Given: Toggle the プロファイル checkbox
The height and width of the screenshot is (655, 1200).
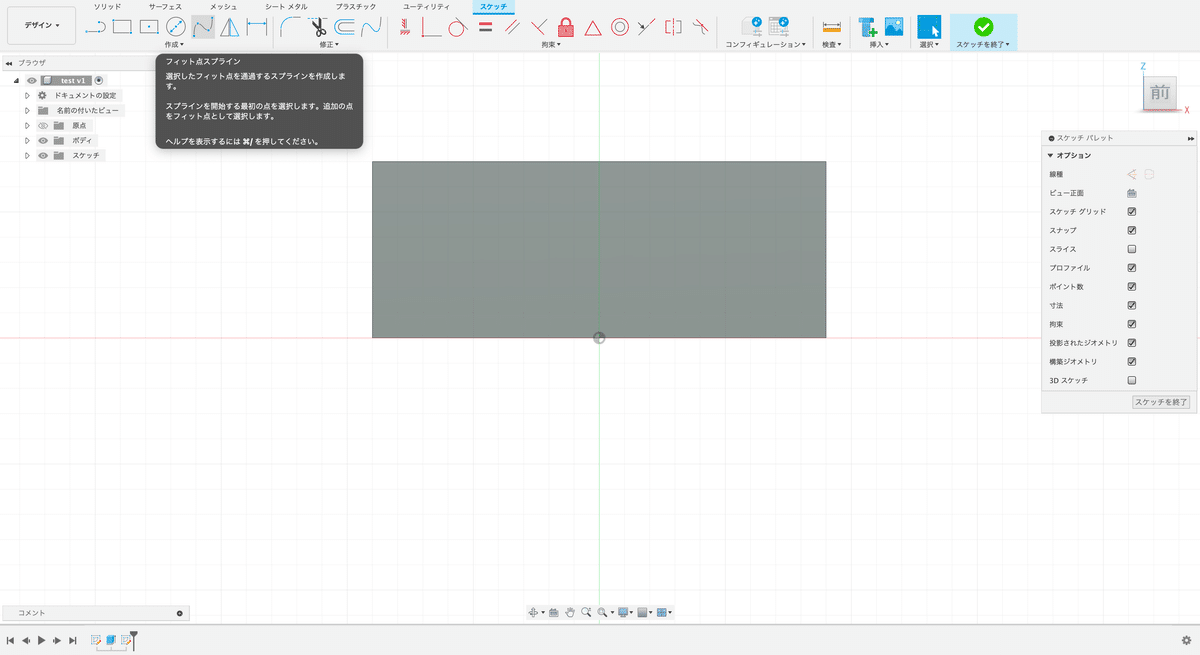Looking at the screenshot, I should (1132, 268).
